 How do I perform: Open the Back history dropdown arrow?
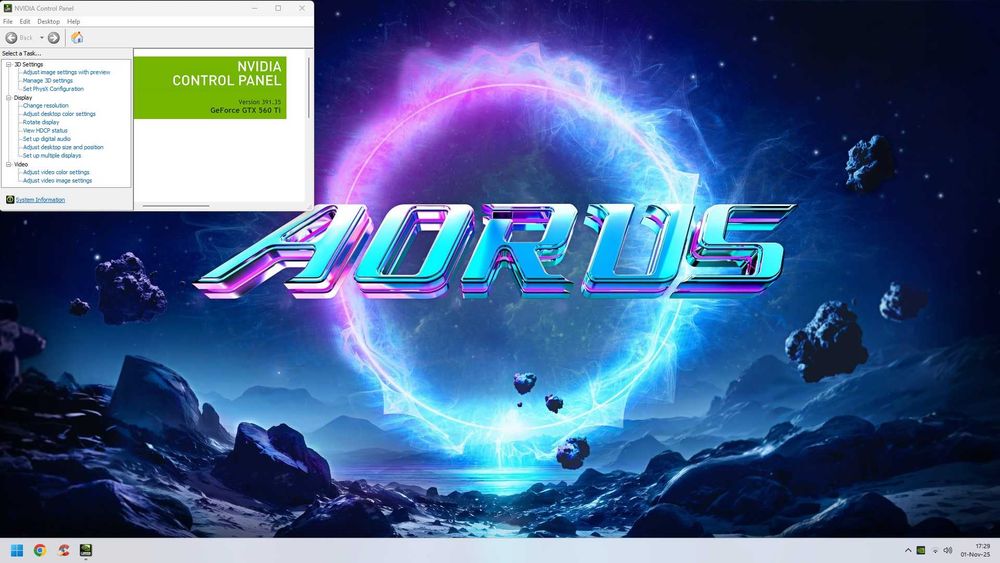41,38
